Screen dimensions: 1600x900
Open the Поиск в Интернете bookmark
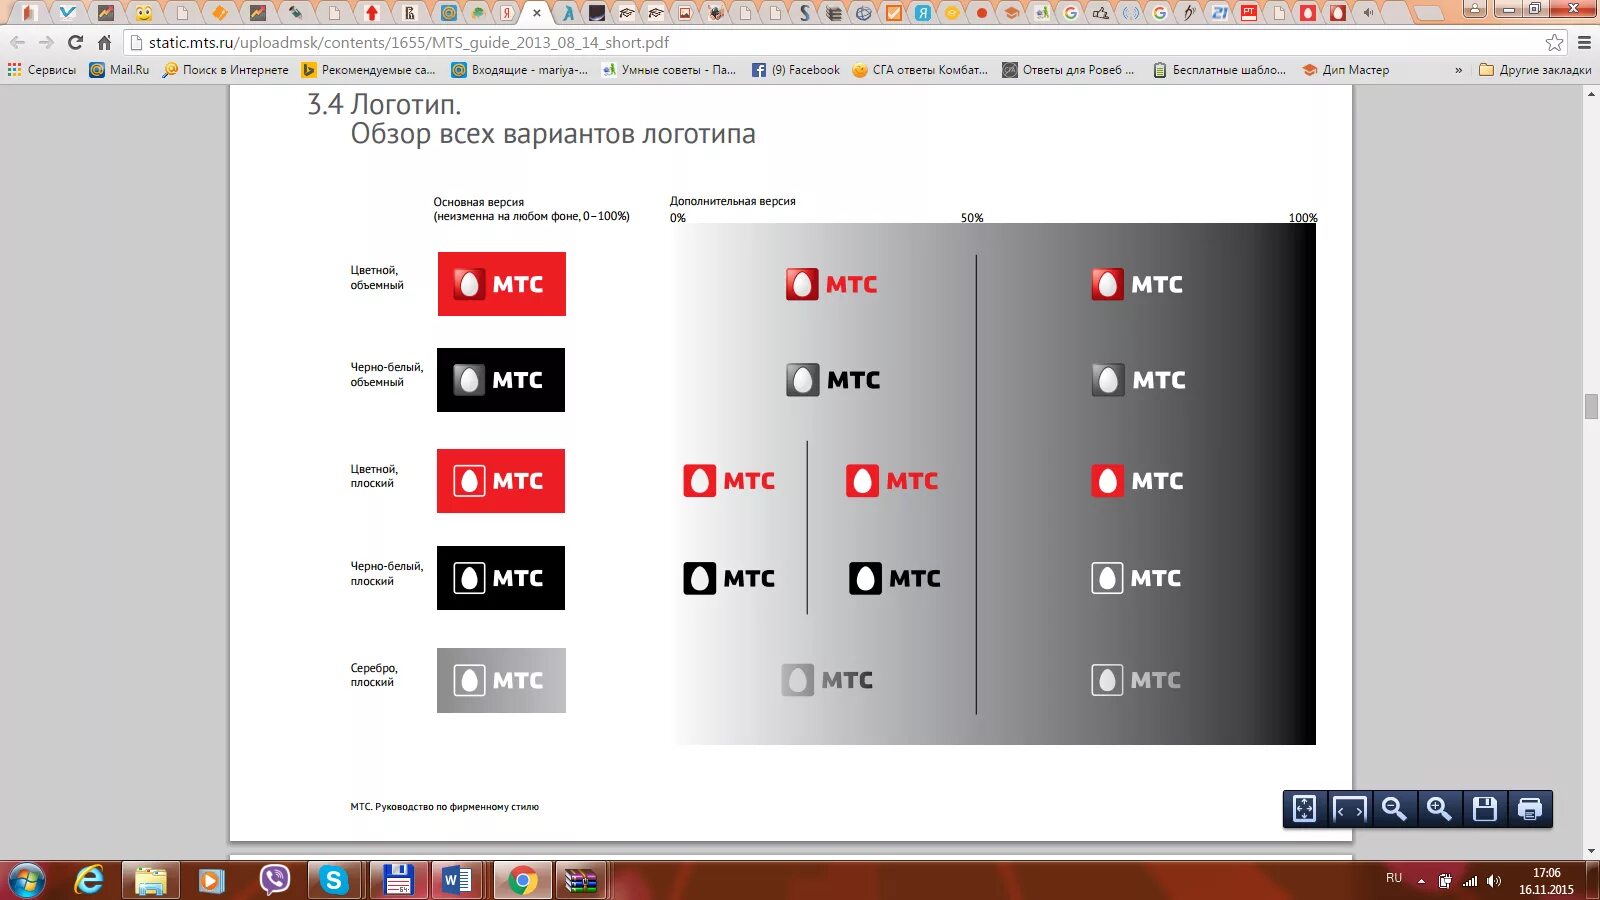coord(226,70)
